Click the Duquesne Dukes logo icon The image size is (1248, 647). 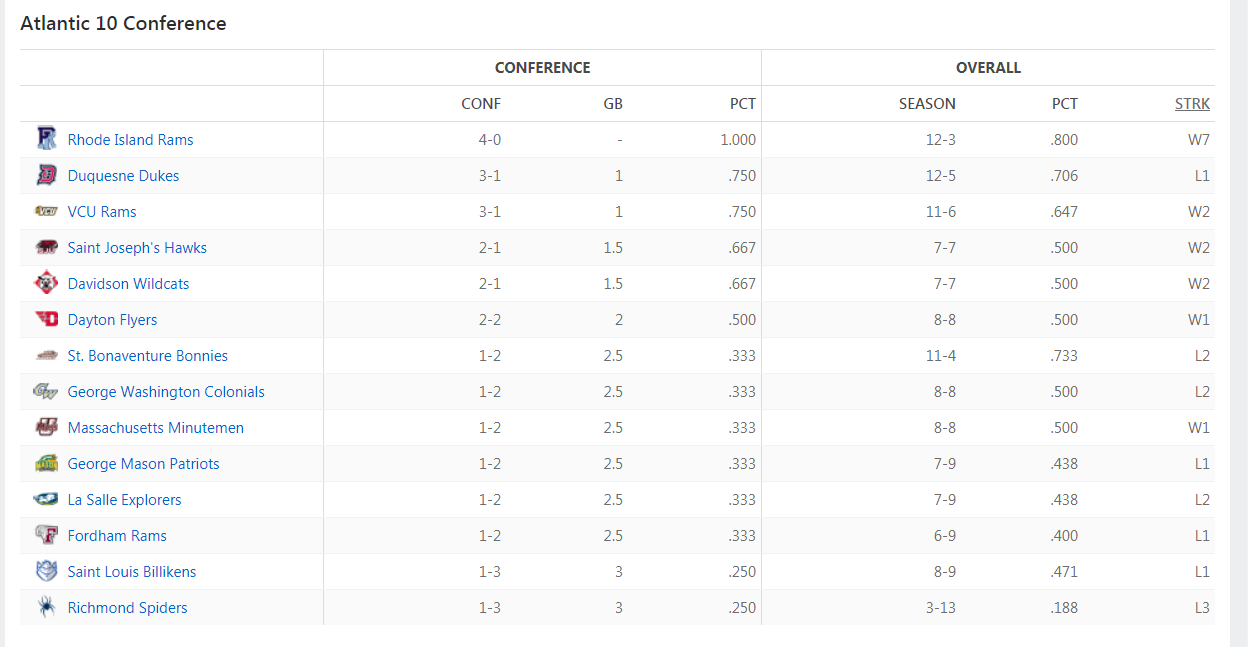46,175
